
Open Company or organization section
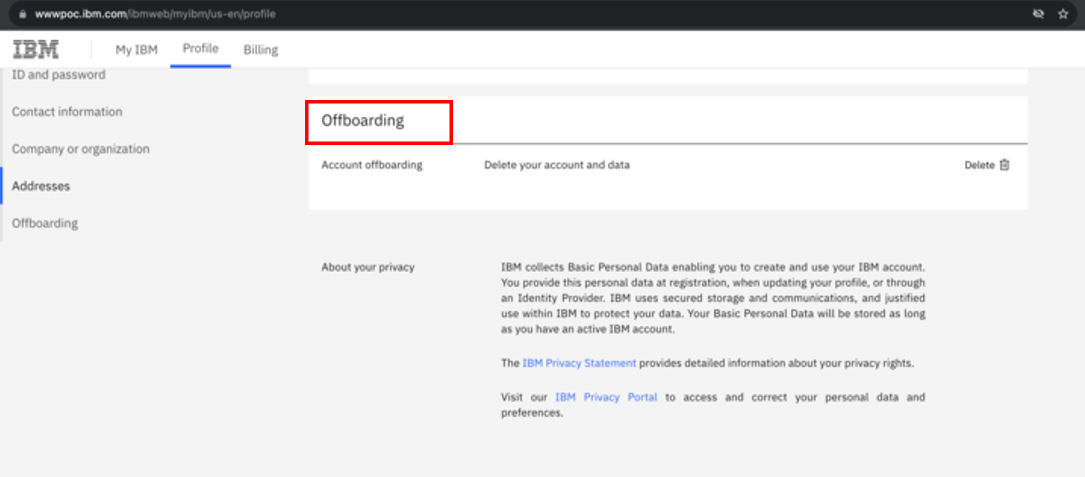point(81,149)
